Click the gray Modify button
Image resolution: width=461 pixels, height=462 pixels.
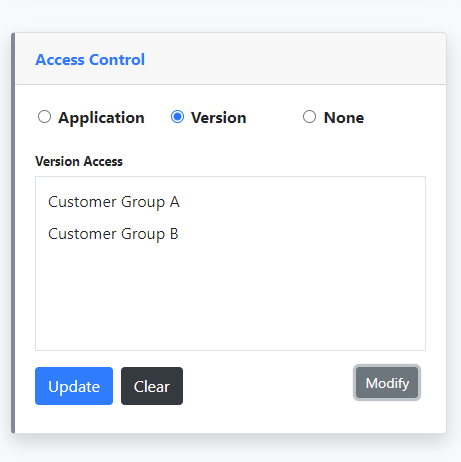(387, 383)
